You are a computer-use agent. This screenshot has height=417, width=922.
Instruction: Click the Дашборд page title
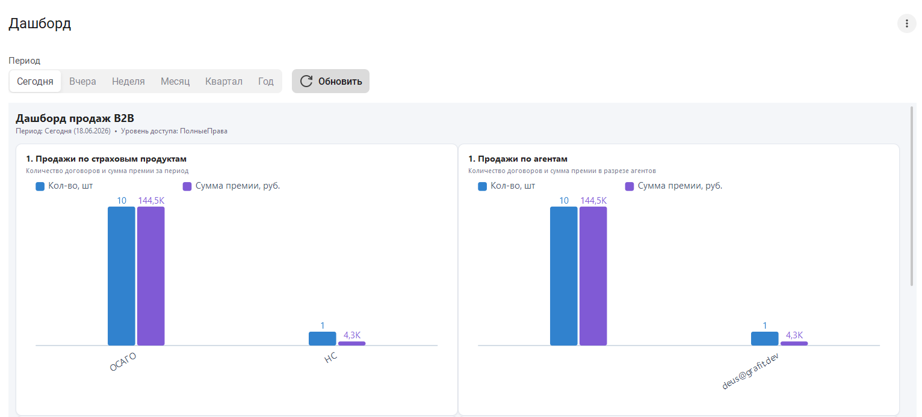[x=39, y=24]
